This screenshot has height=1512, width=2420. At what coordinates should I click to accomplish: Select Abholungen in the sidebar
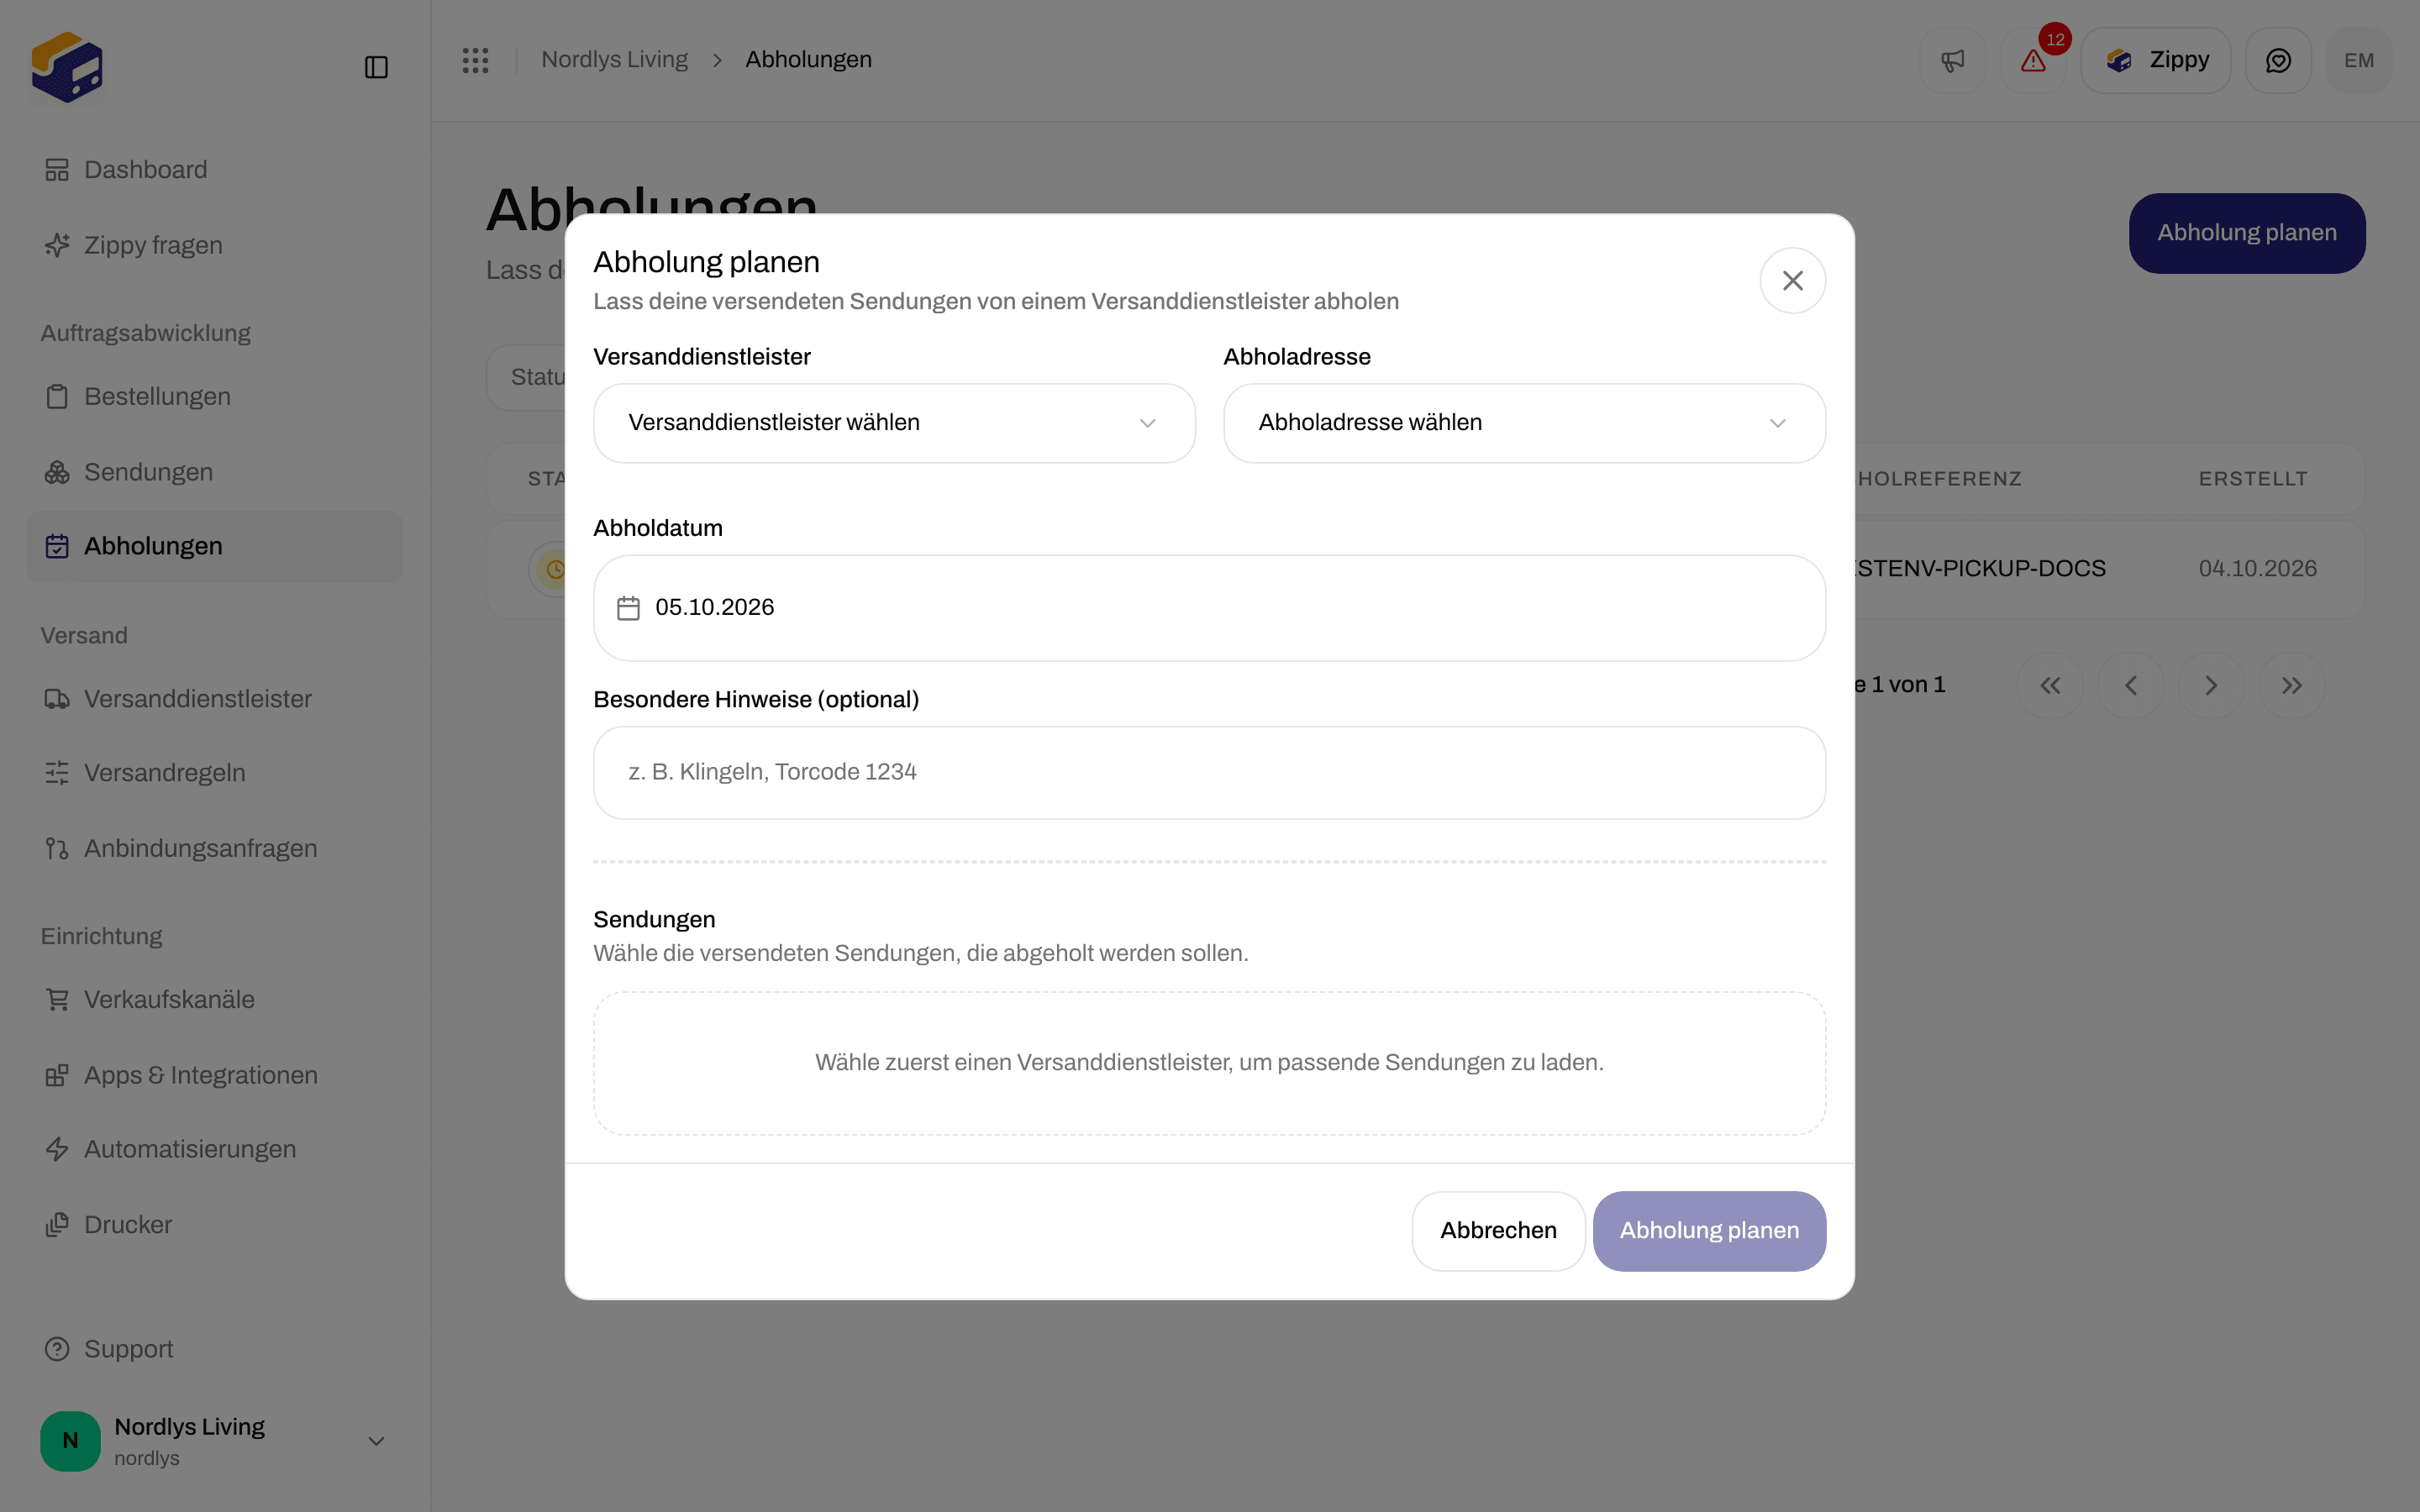point(215,547)
